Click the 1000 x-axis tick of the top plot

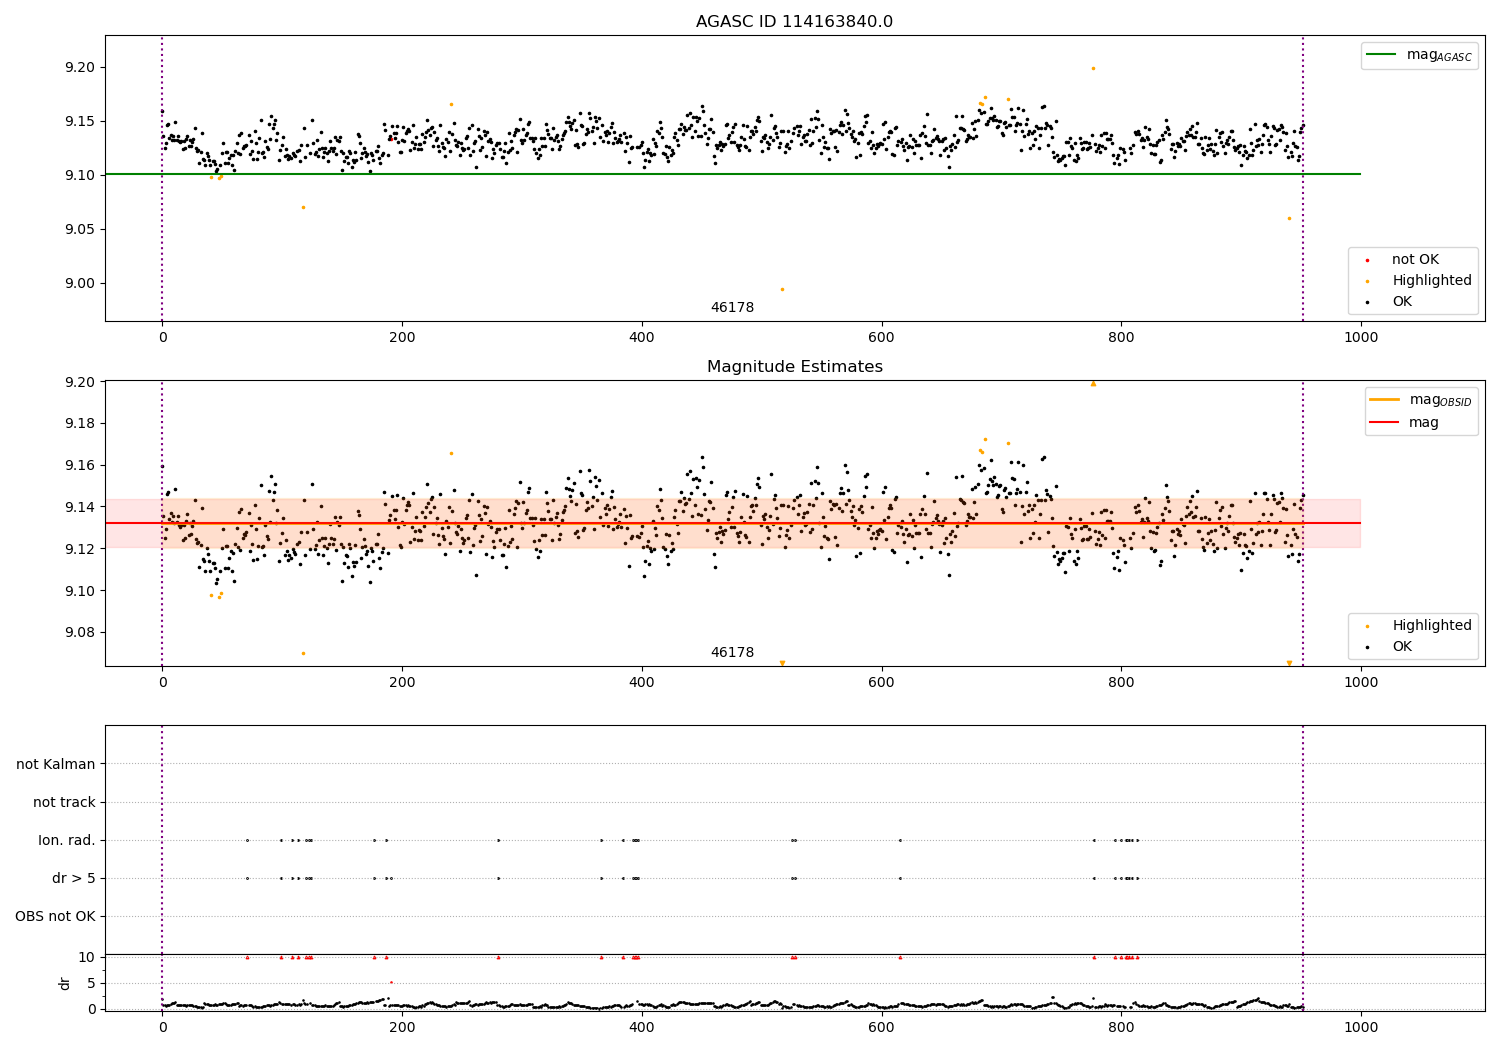click(x=1361, y=338)
